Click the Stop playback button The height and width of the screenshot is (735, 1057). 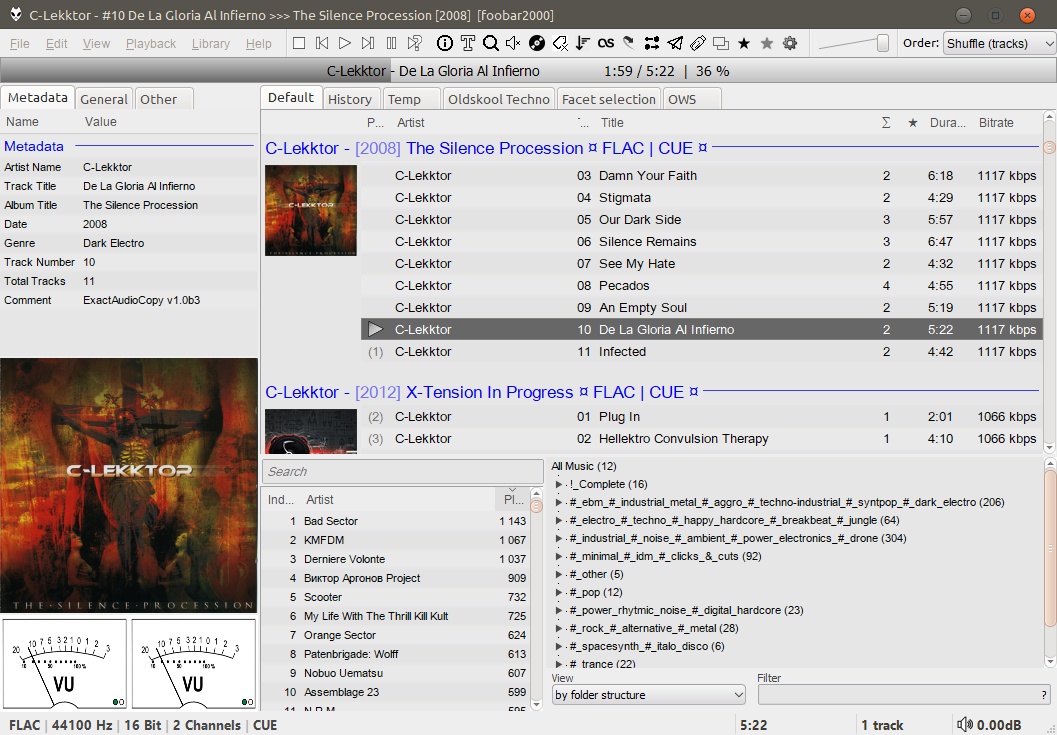tap(299, 43)
